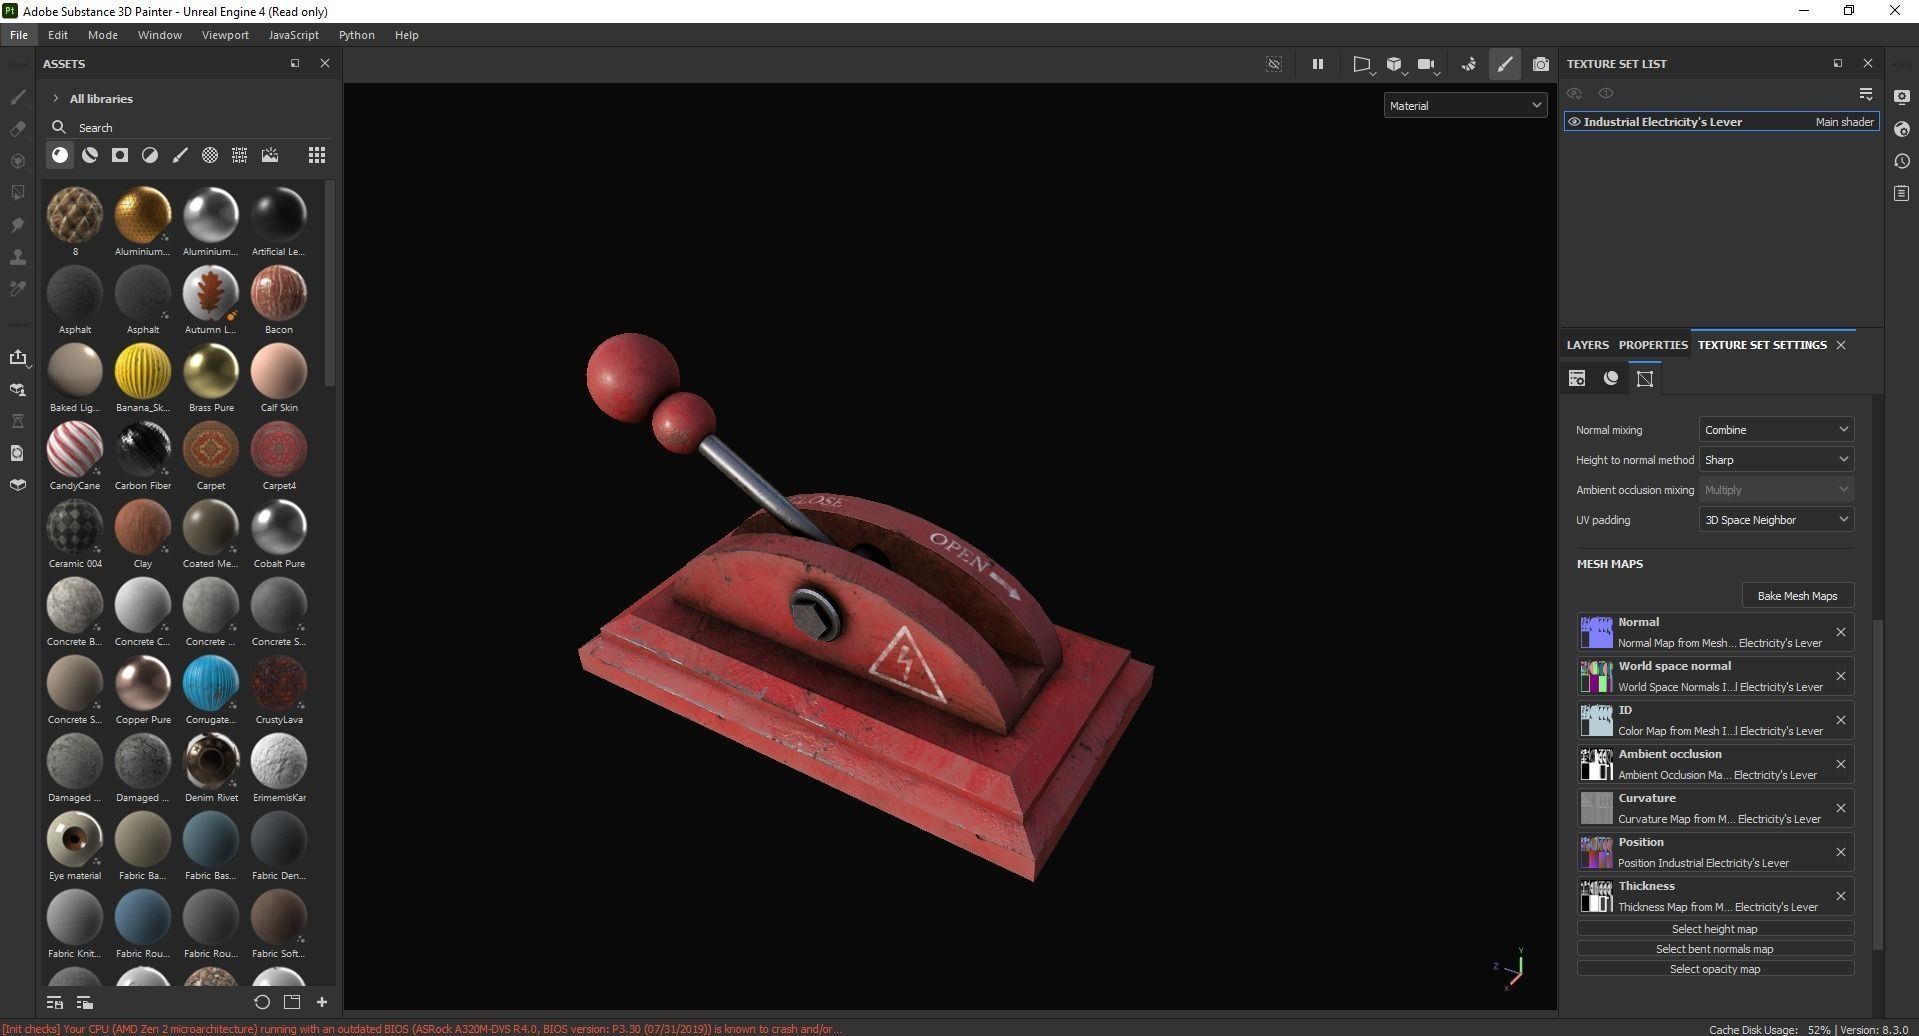Screen dimensions: 1919x1036
Task: Filter assets by Environment maps category
Action: 270,155
